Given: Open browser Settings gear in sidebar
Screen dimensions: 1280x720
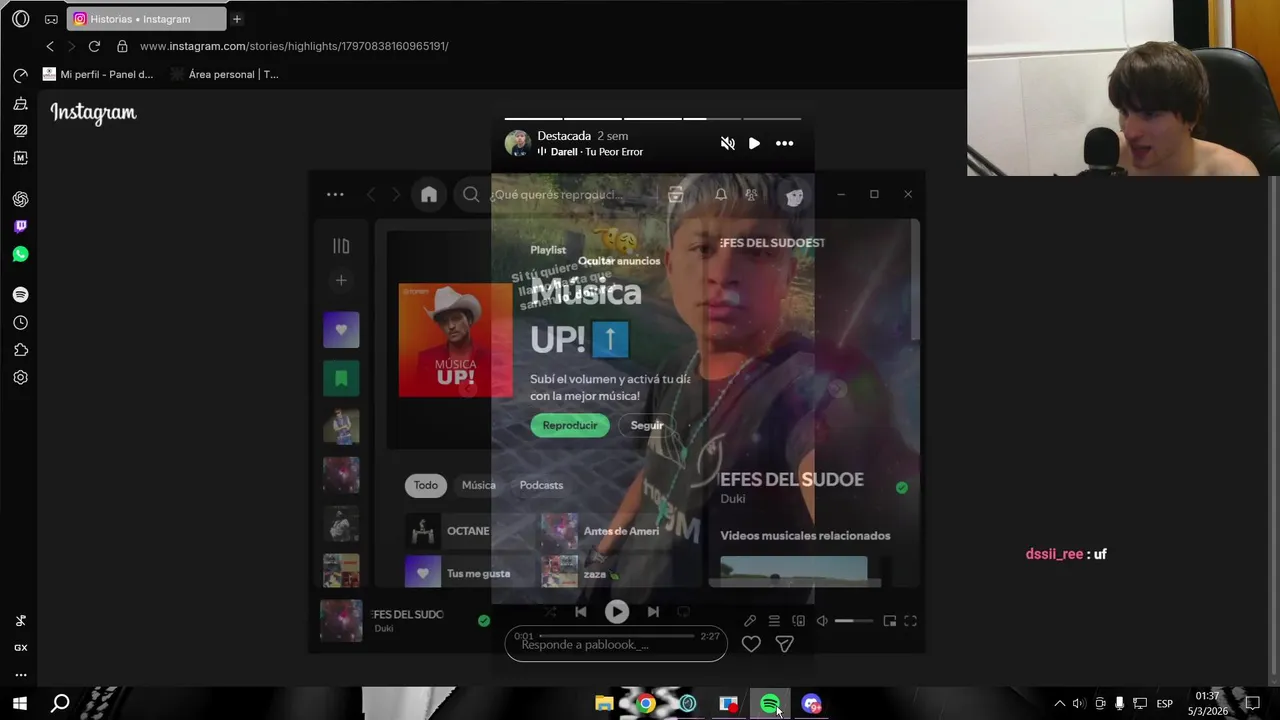Looking at the screenshot, I should point(20,378).
